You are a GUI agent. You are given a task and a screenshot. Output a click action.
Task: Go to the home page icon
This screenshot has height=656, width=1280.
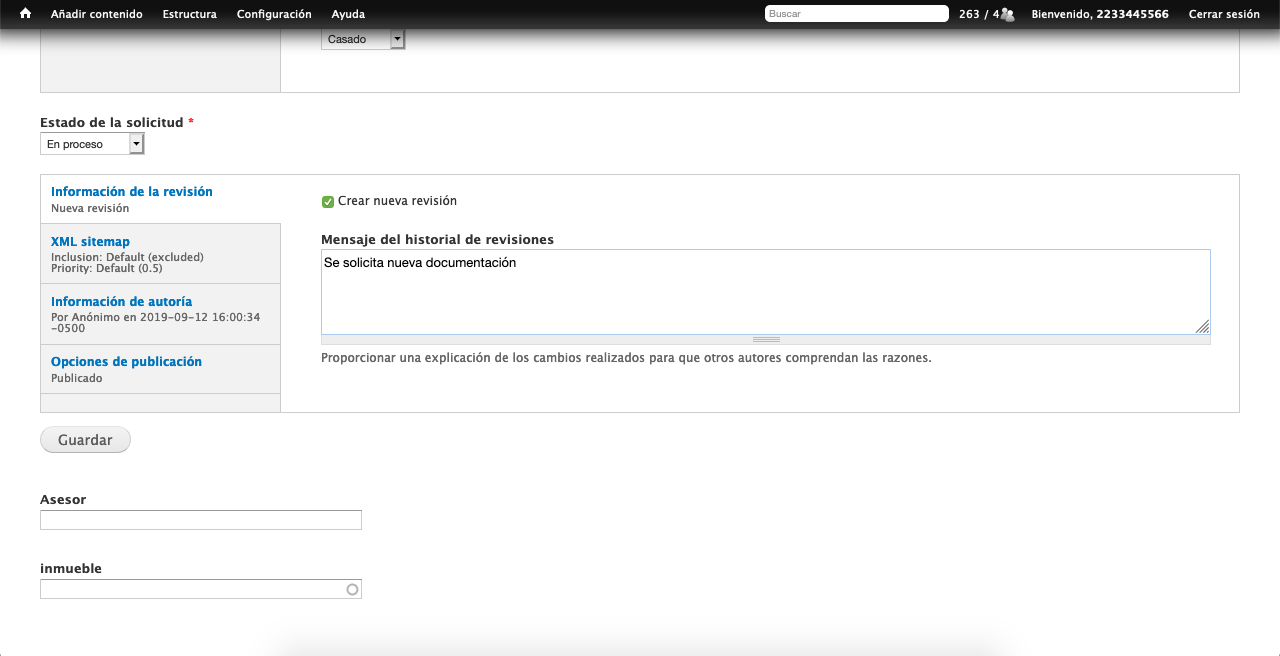[26, 14]
